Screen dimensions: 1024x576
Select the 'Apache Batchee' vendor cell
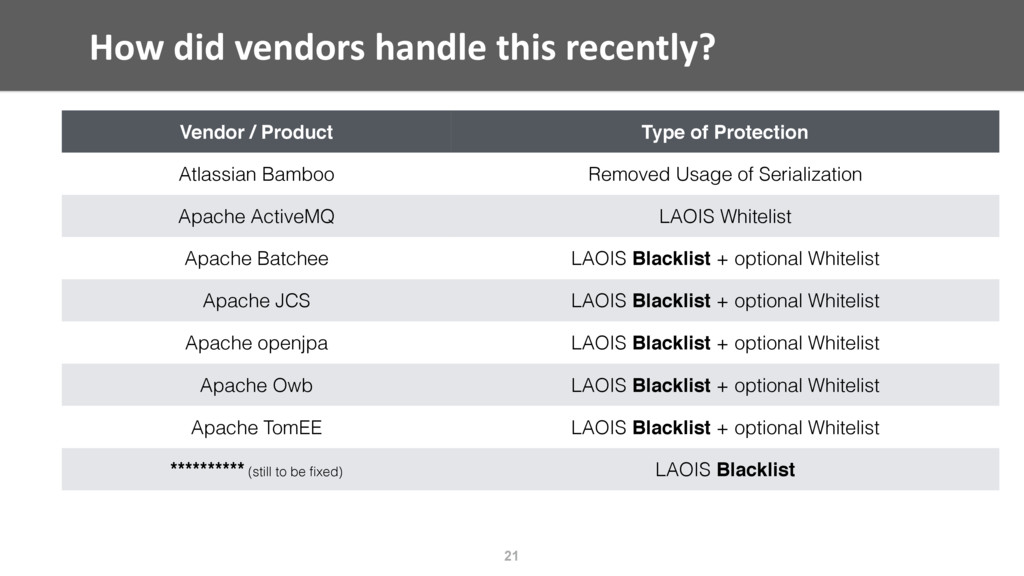[256, 259]
